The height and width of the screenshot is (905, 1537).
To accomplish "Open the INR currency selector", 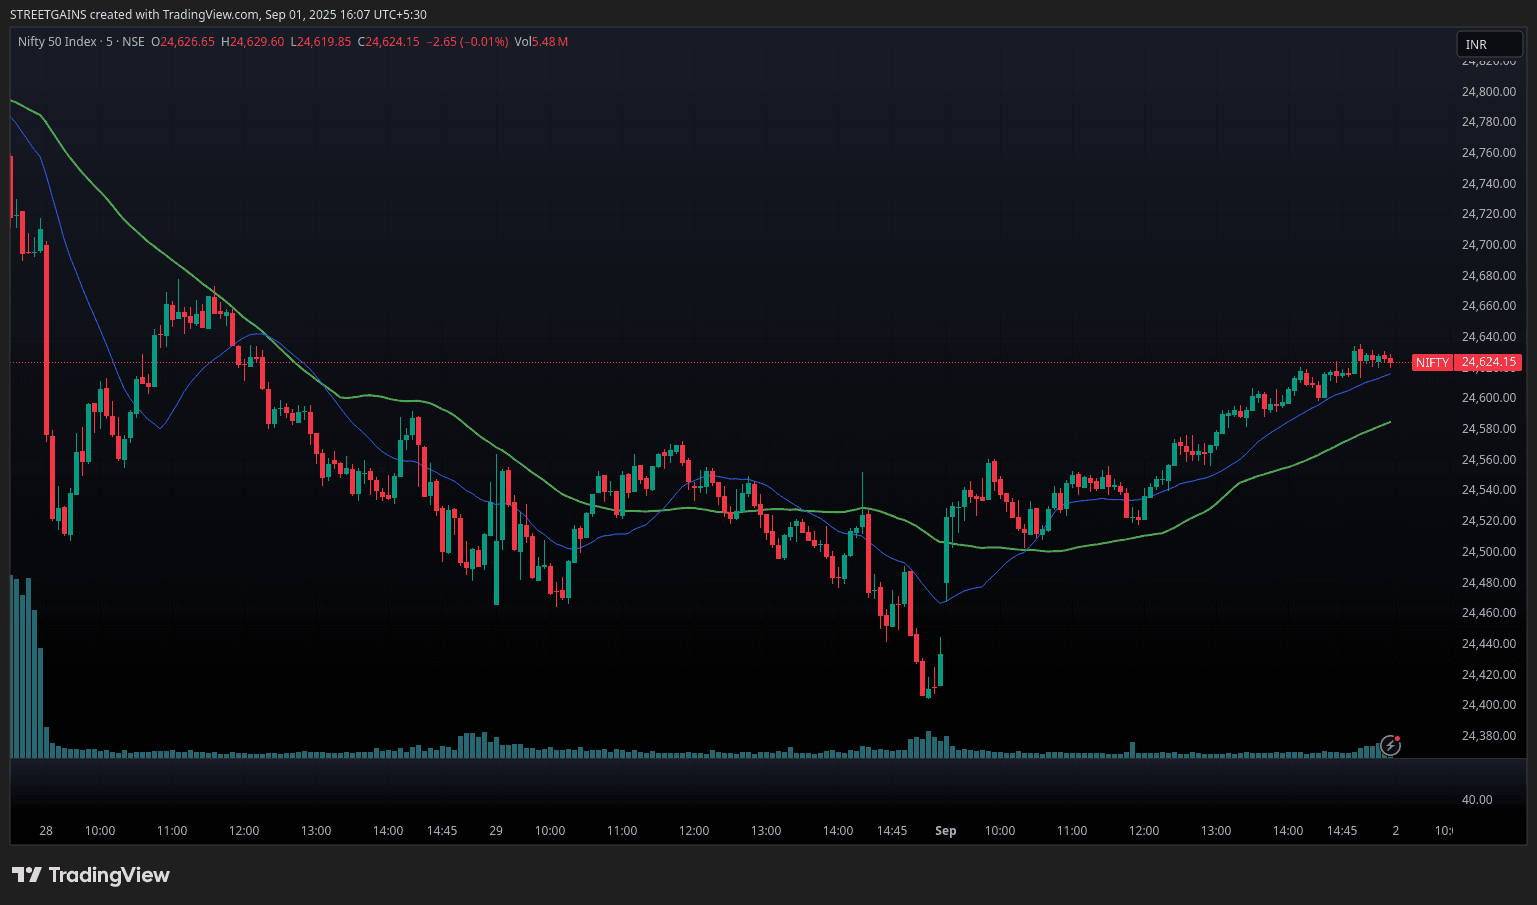I will [x=1488, y=44].
